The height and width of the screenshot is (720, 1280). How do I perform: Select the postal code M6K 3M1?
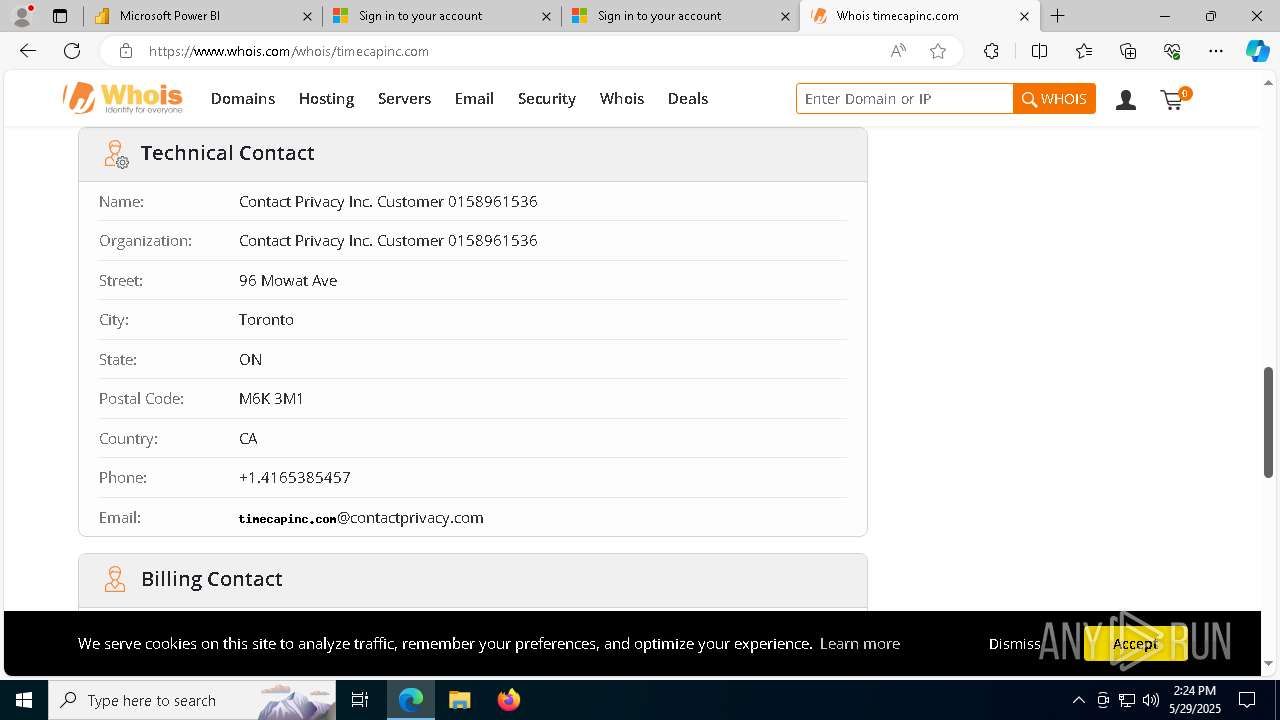271,399
